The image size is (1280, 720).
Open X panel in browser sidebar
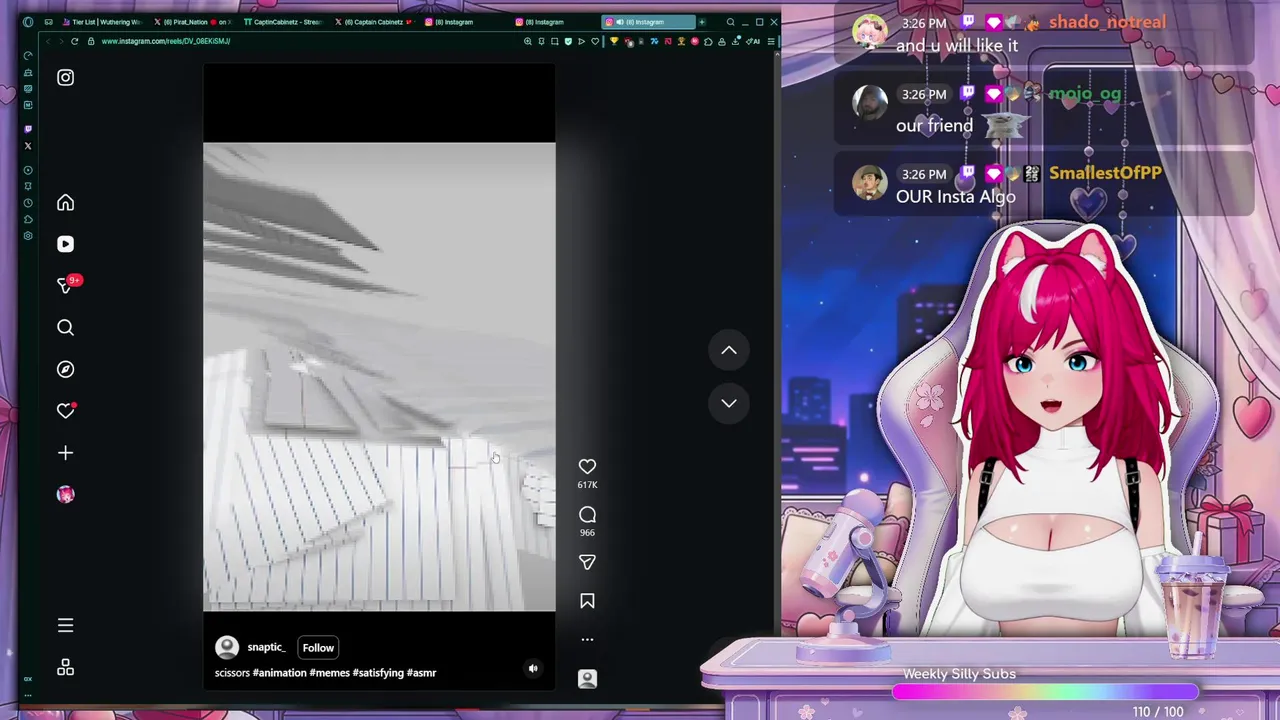click(28, 146)
